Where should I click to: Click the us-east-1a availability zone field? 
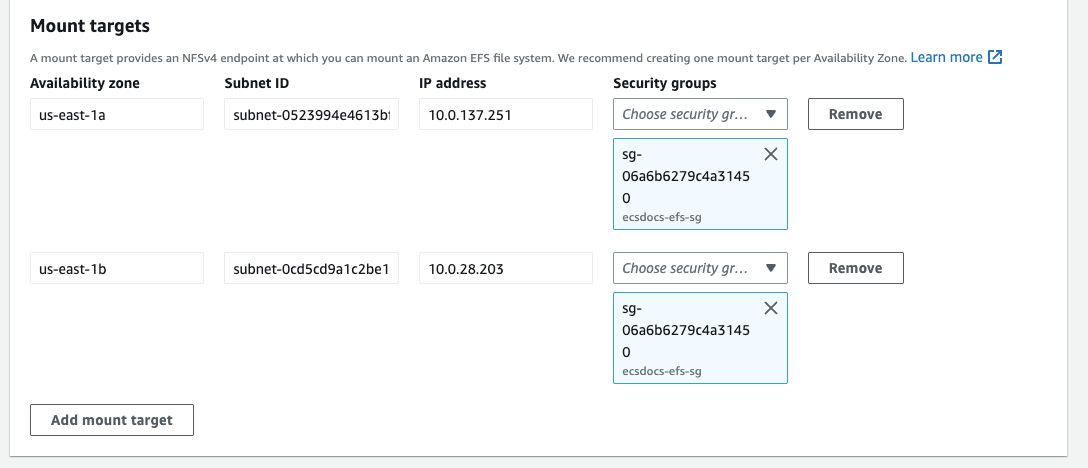(x=117, y=114)
